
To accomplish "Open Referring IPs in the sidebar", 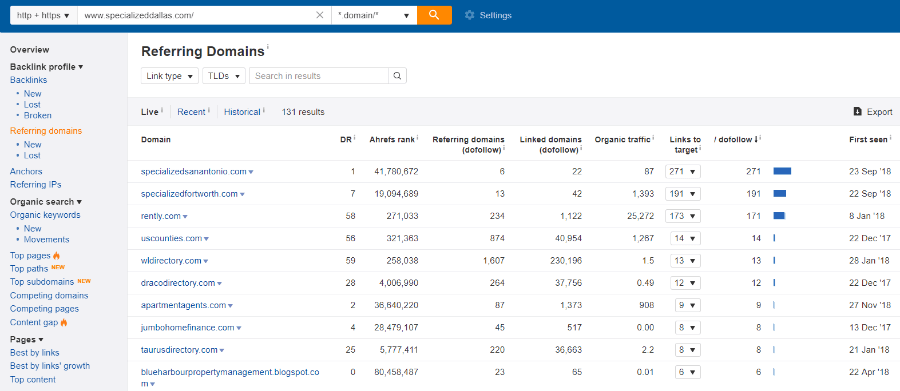I will click(x=36, y=184).
